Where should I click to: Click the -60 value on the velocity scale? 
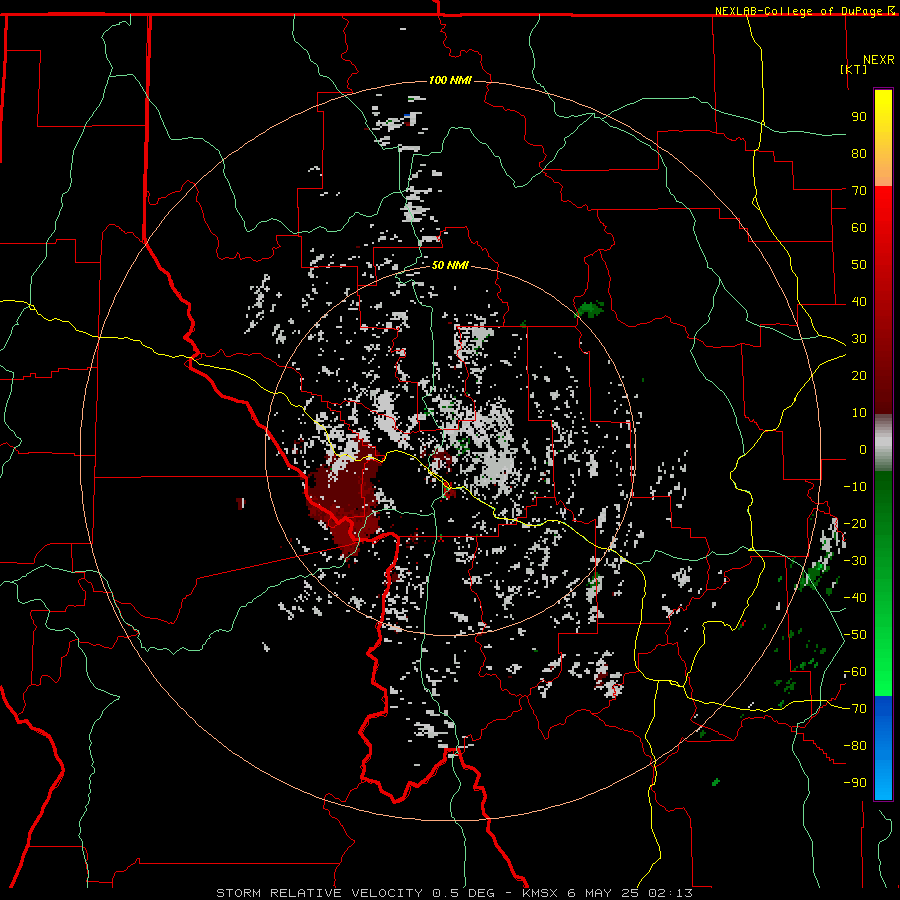(855, 672)
